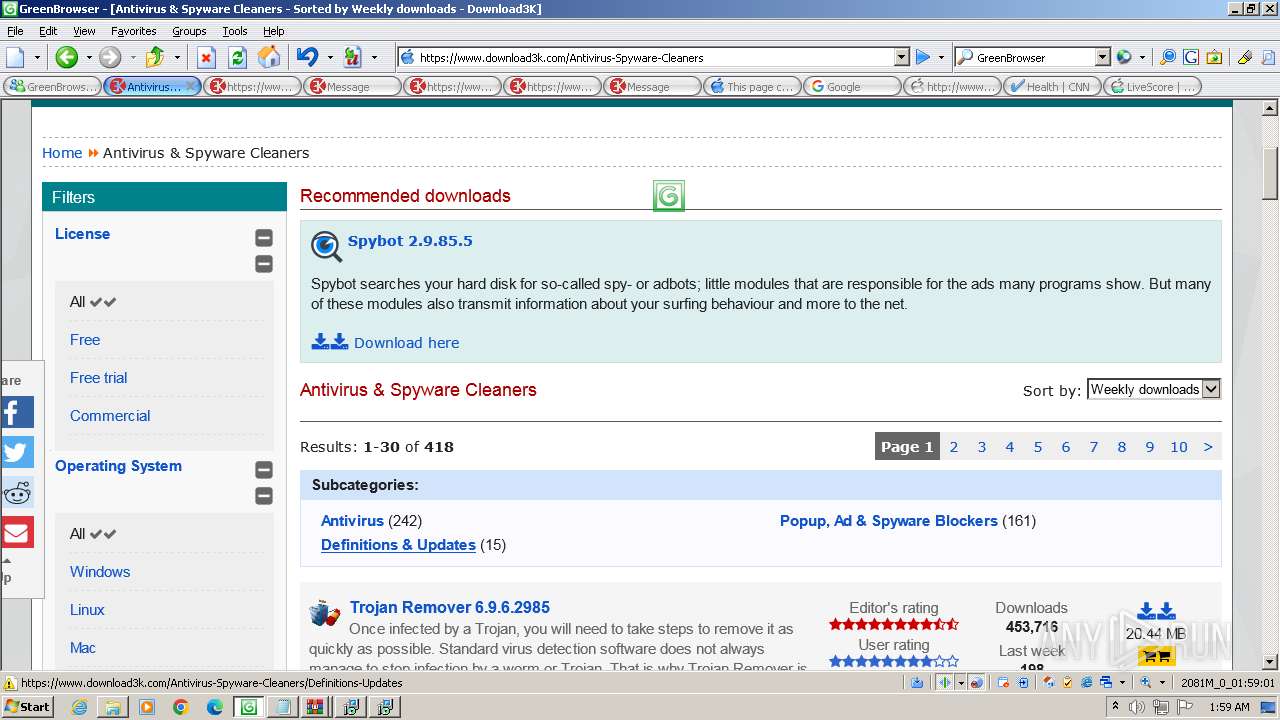Open Popup, Ad & Spyware Blockers subcategory
Image resolution: width=1280 pixels, height=720 pixels.
tap(889, 521)
